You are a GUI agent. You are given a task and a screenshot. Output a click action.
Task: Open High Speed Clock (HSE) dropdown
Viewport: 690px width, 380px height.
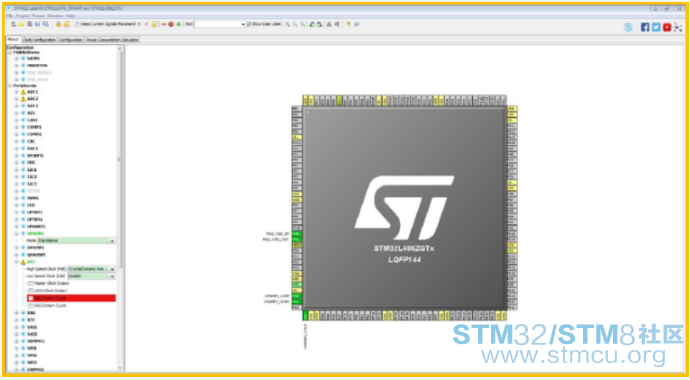[92, 269]
